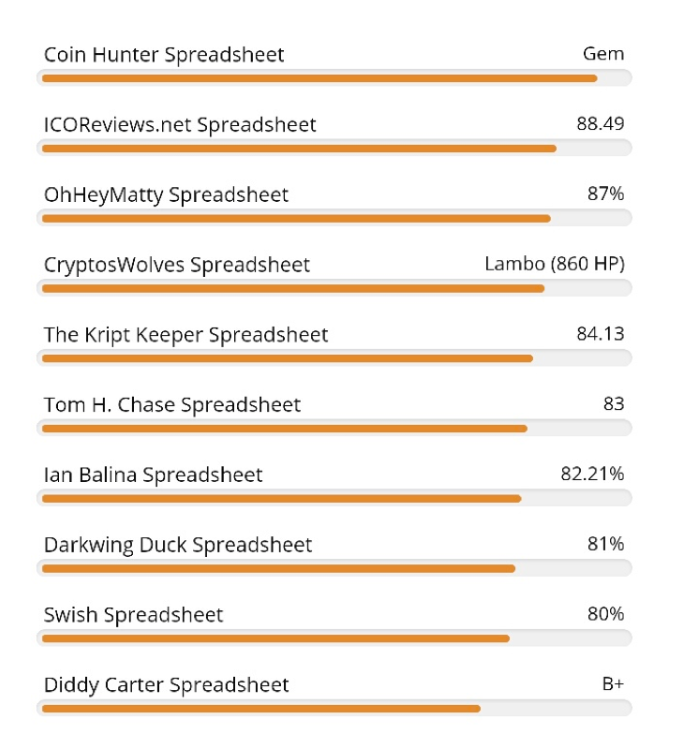693x748 pixels.
Task: Select the CryptosWolves Spreadsheet entry
Action: (x=177, y=265)
